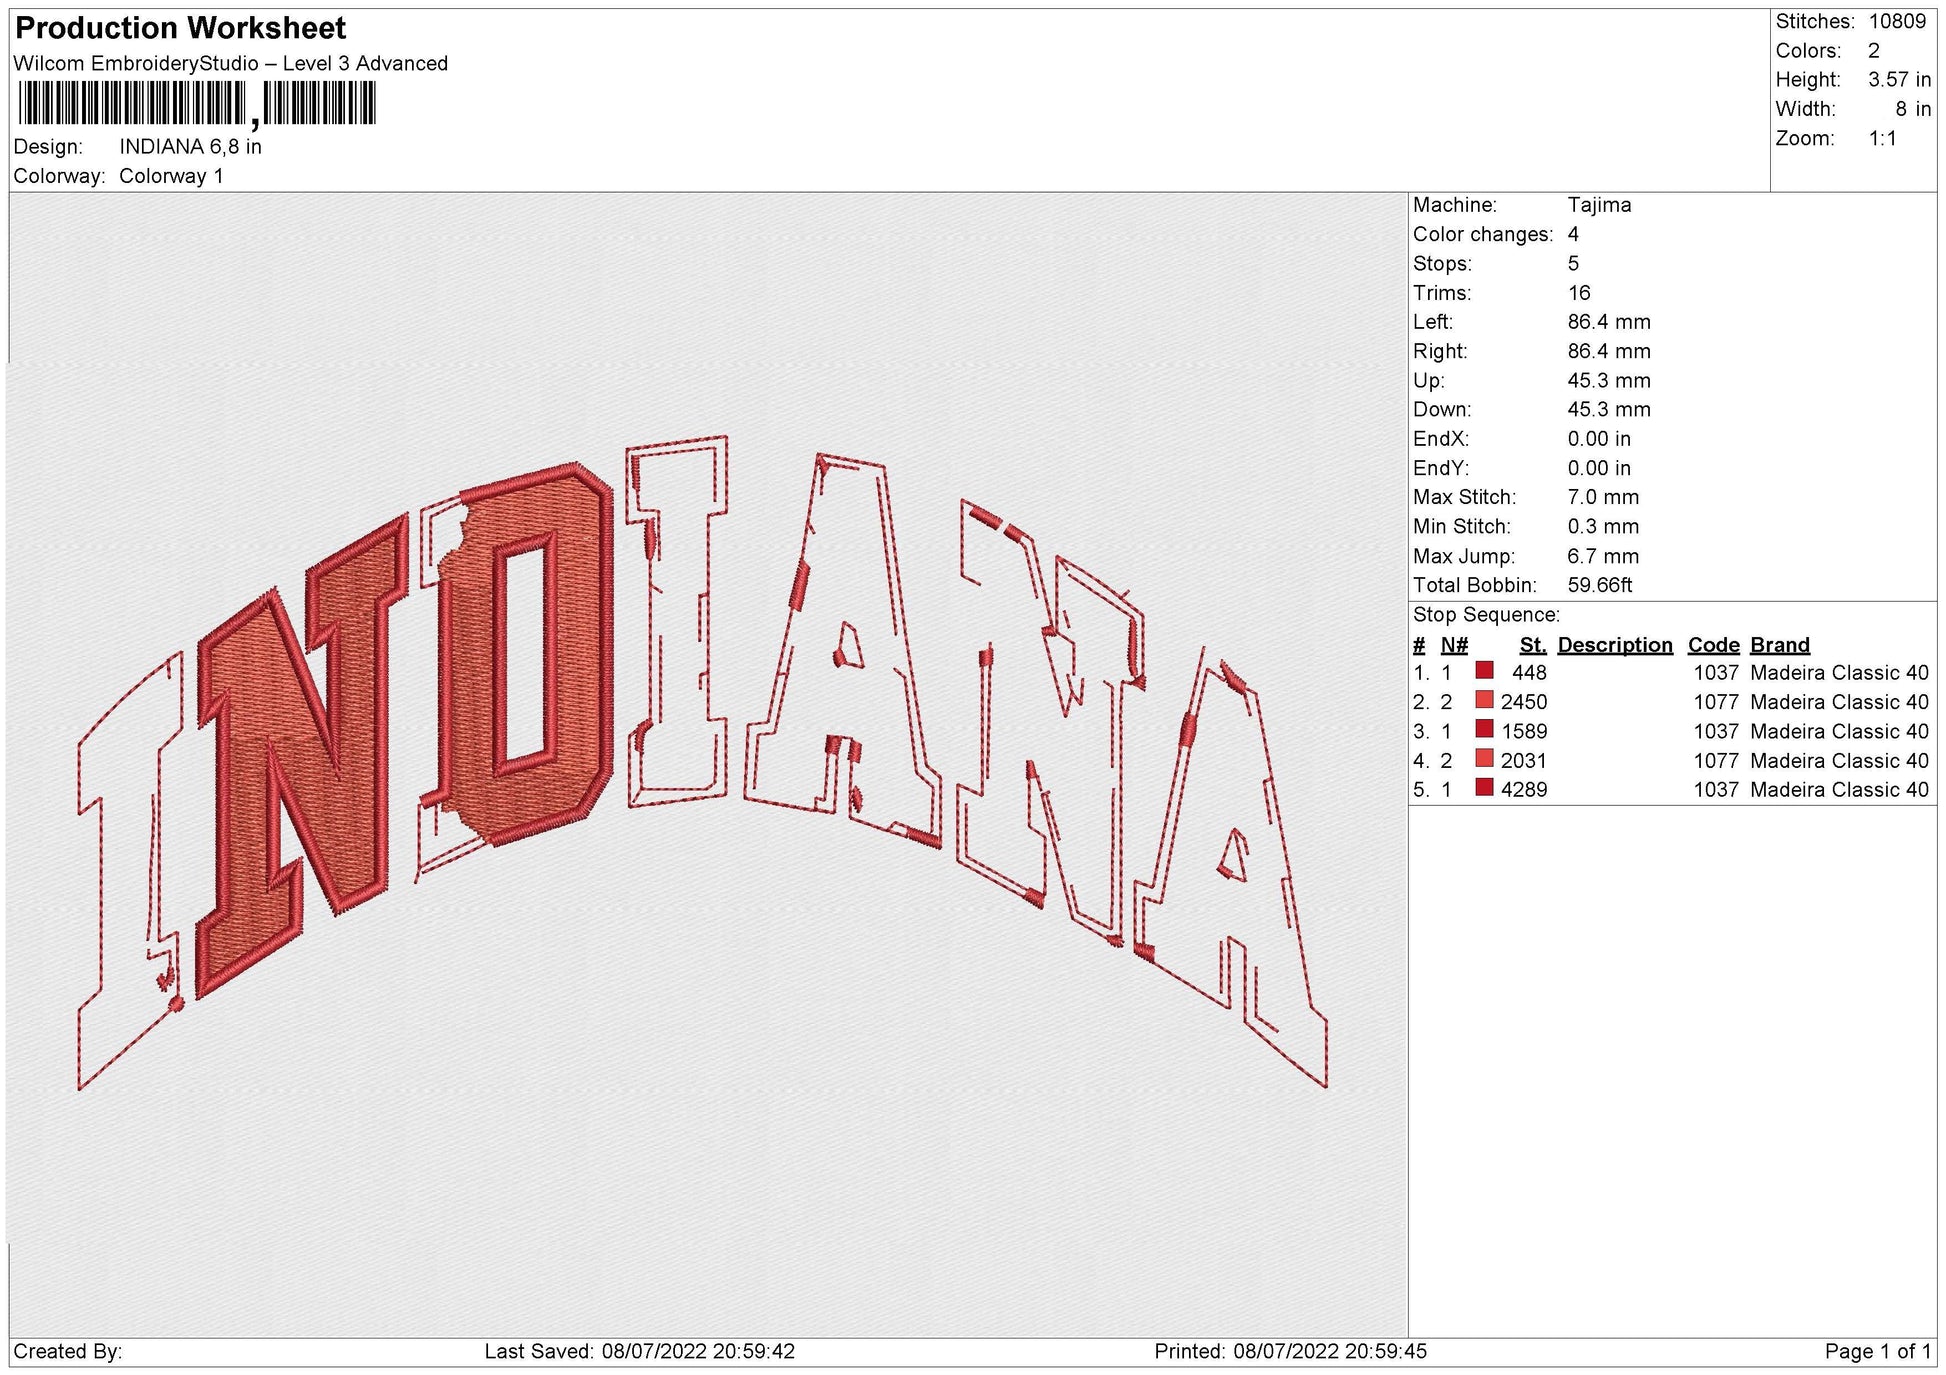The height and width of the screenshot is (1375, 1946).
Task: Click the Tajima machine icon value
Action: [x=1601, y=205]
